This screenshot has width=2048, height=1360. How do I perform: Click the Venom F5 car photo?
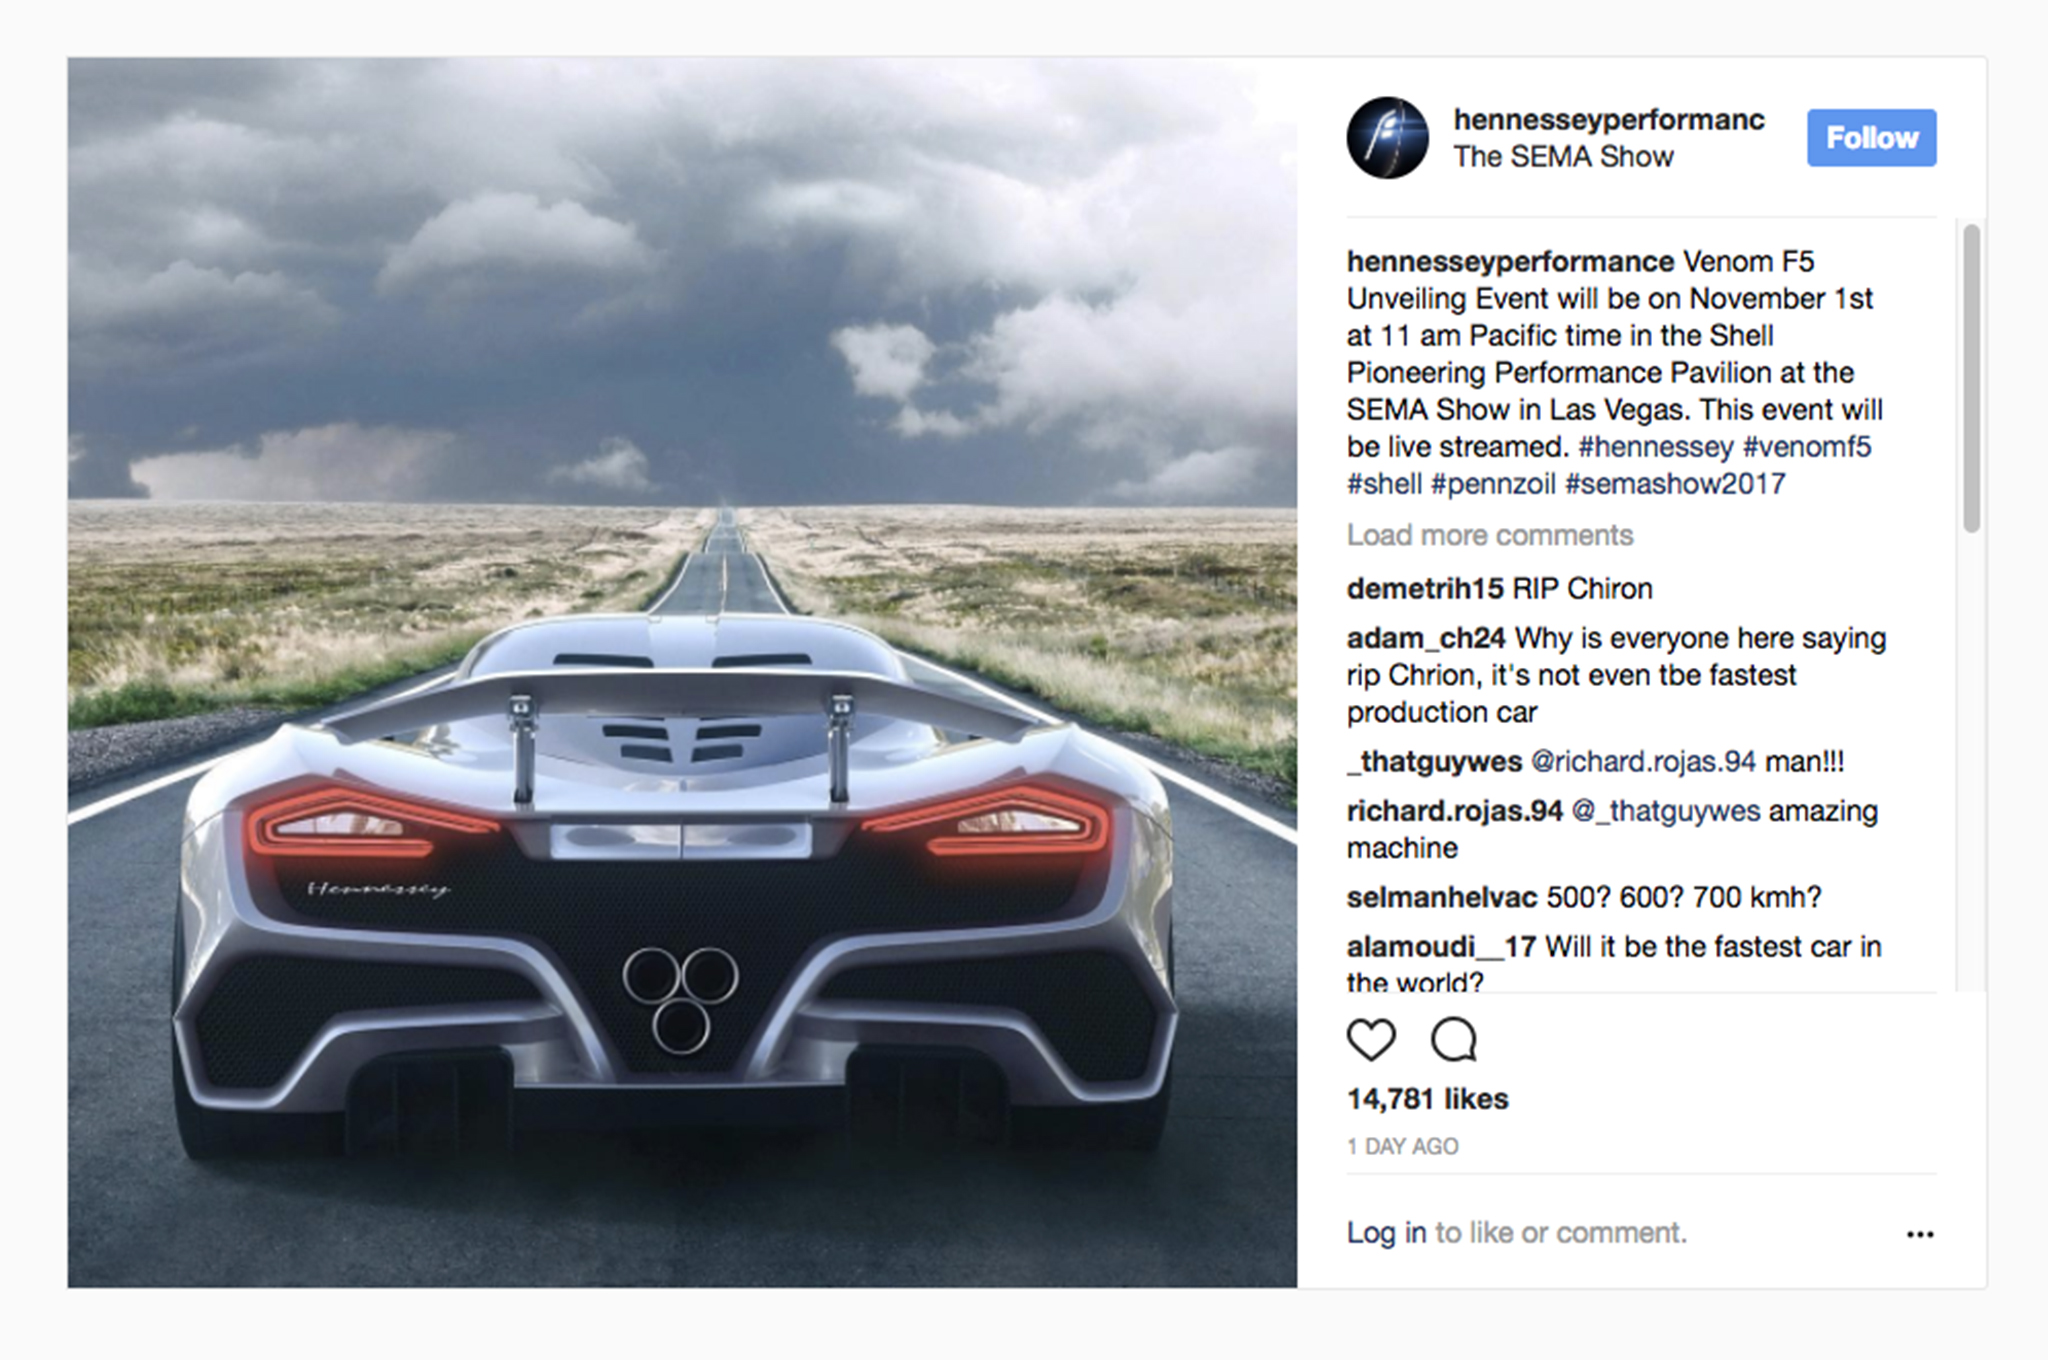click(x=682, y=672)
